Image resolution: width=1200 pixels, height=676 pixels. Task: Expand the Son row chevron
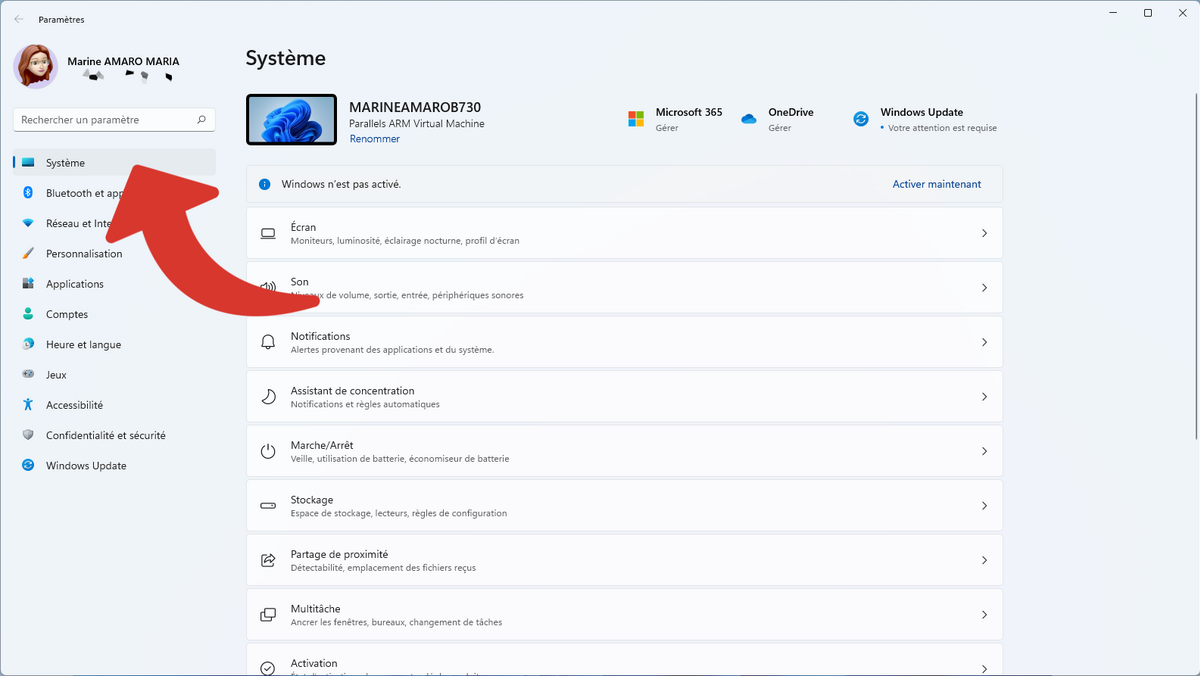coord(984,288)
